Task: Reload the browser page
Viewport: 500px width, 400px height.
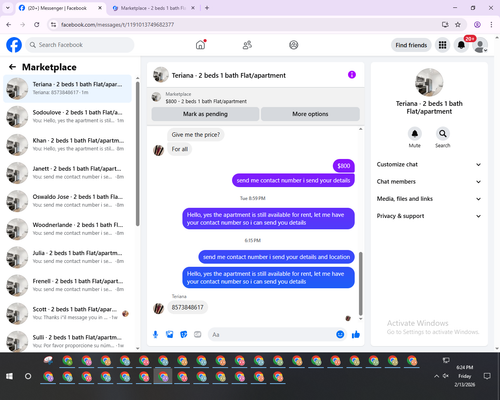Action: coord(37,24)
